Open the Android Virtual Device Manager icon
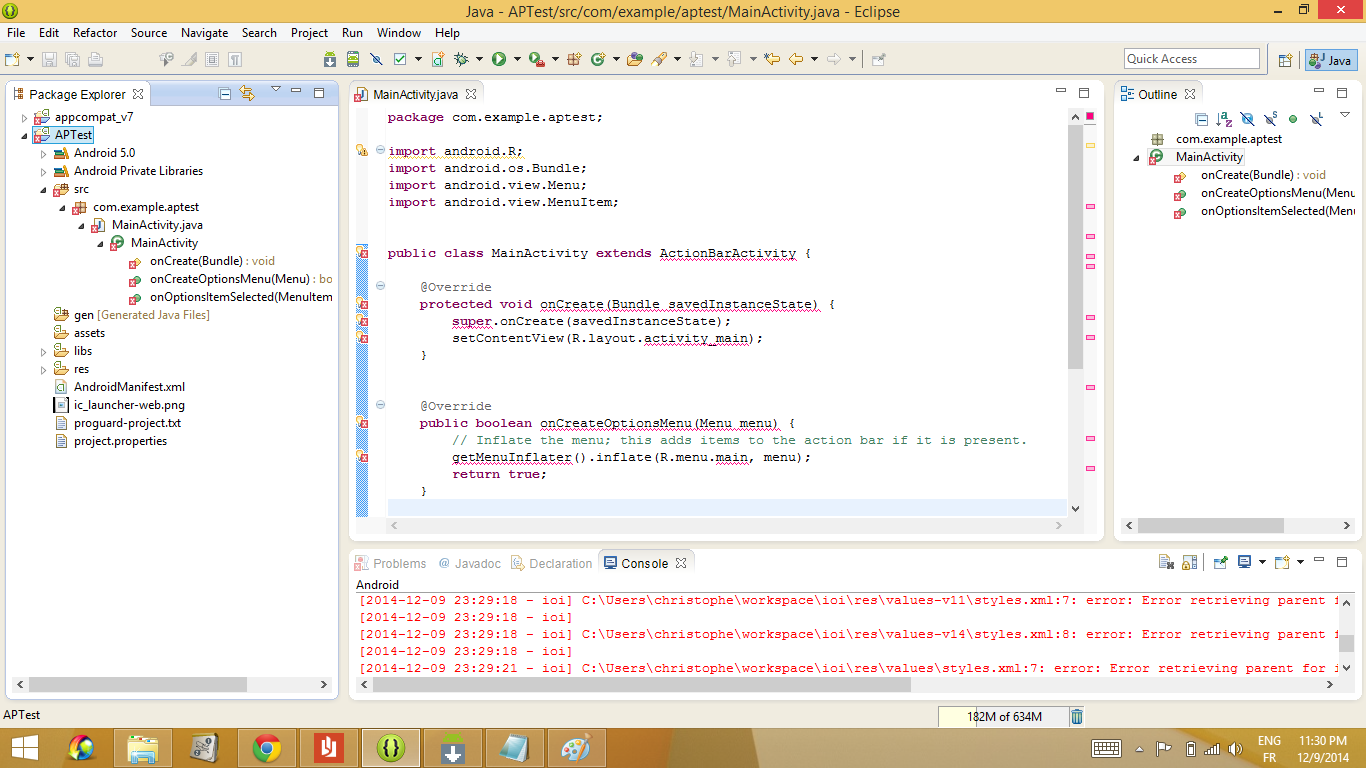This screenshot has width=1366, height=768. click(x=353, y=59)
